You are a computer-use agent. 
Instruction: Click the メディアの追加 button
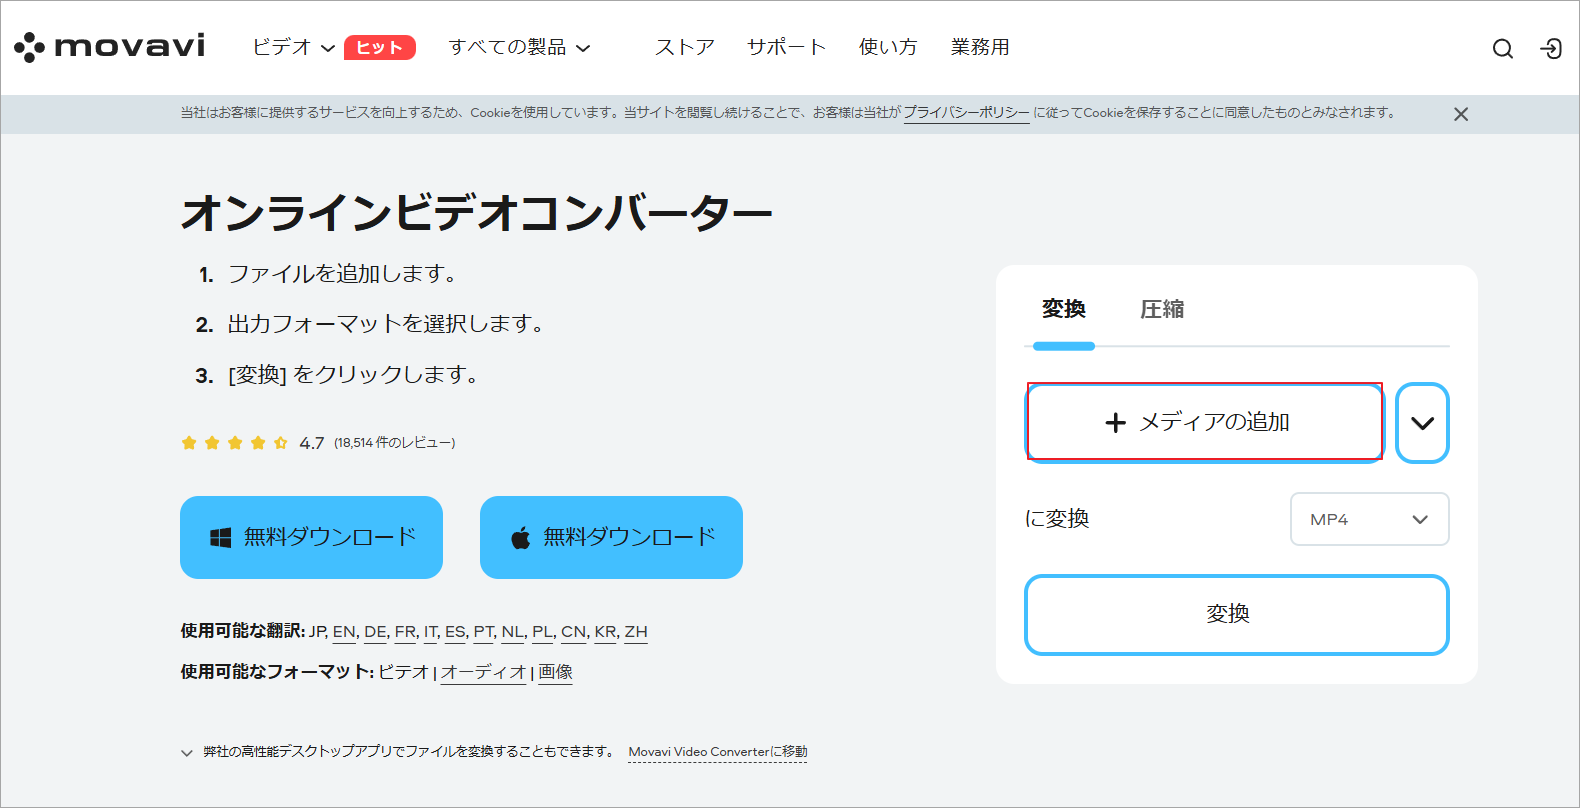pos(1205,422)
